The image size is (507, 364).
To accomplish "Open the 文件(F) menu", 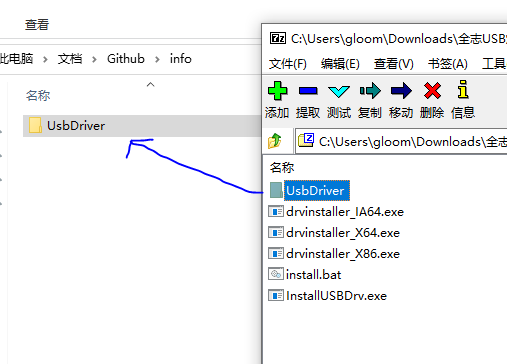I will (x=287, y=64).
